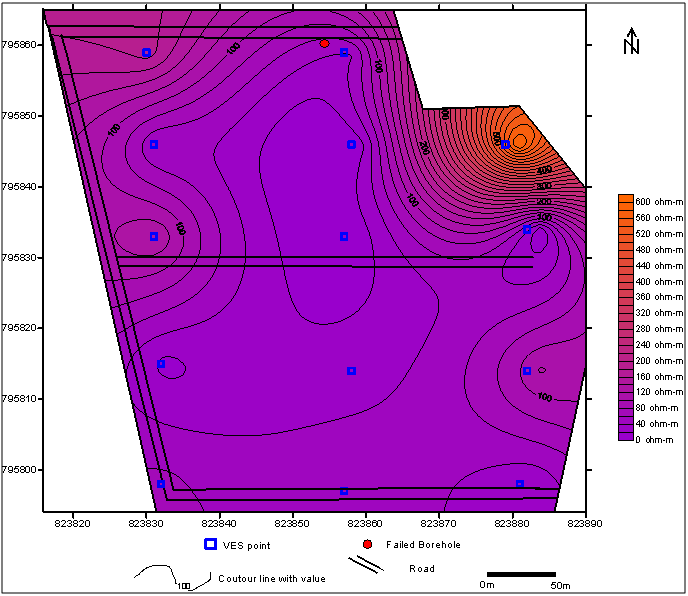Click the '0 ohm-m' legend label

(655, 440)
